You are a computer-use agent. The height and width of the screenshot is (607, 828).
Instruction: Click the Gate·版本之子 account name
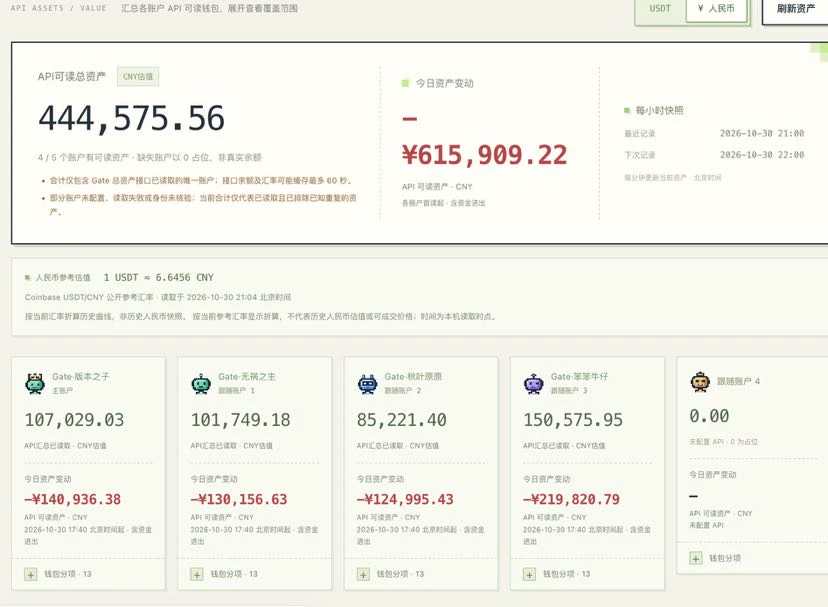(81, 377)
